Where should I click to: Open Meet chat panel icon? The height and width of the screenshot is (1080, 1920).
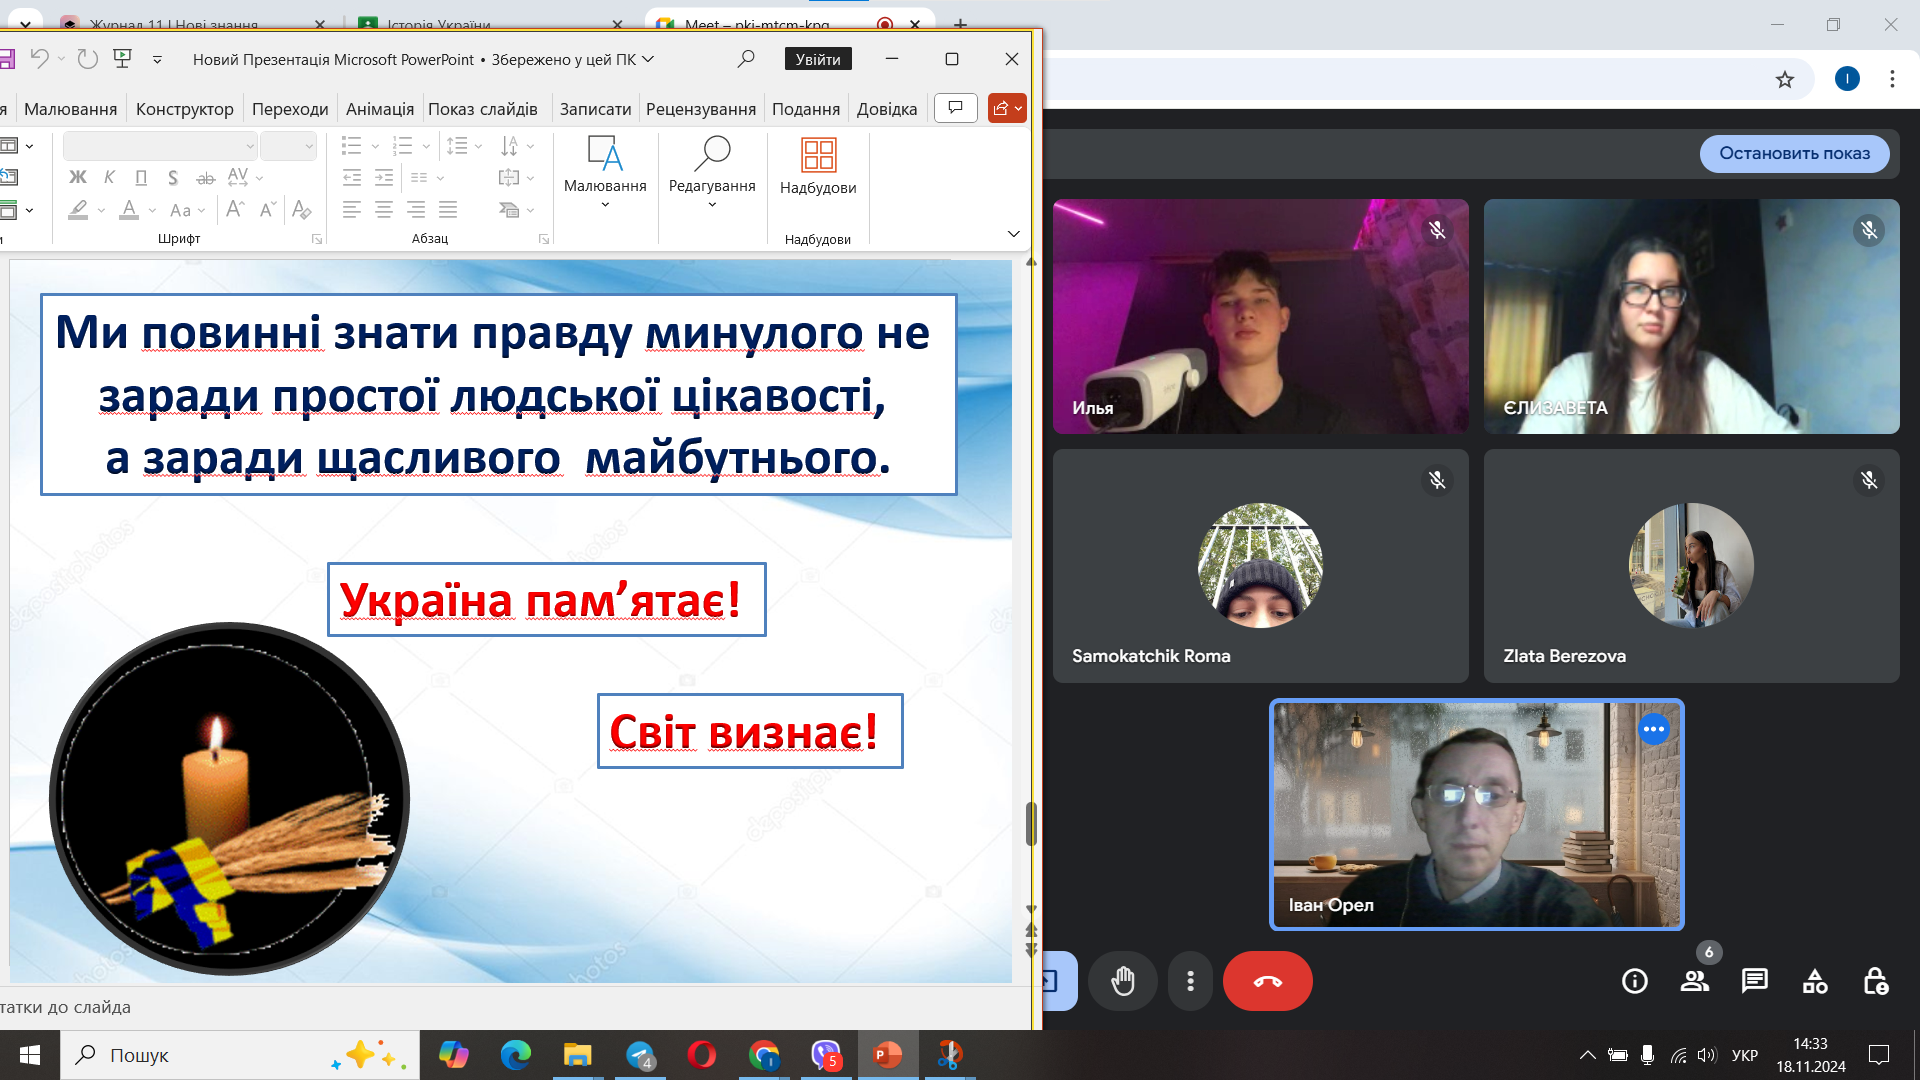tap(1755, 981)
